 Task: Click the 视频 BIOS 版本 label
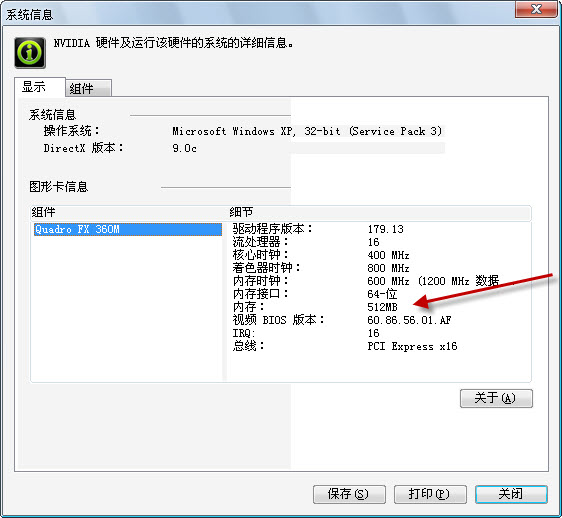[x=278, y=320]
